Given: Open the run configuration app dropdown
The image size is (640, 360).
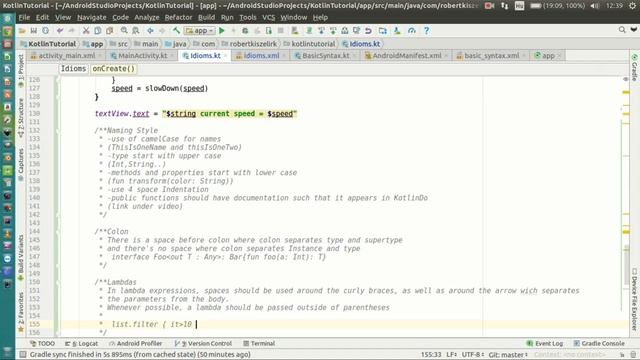Looking at the screenshot, I should [200, 31].
